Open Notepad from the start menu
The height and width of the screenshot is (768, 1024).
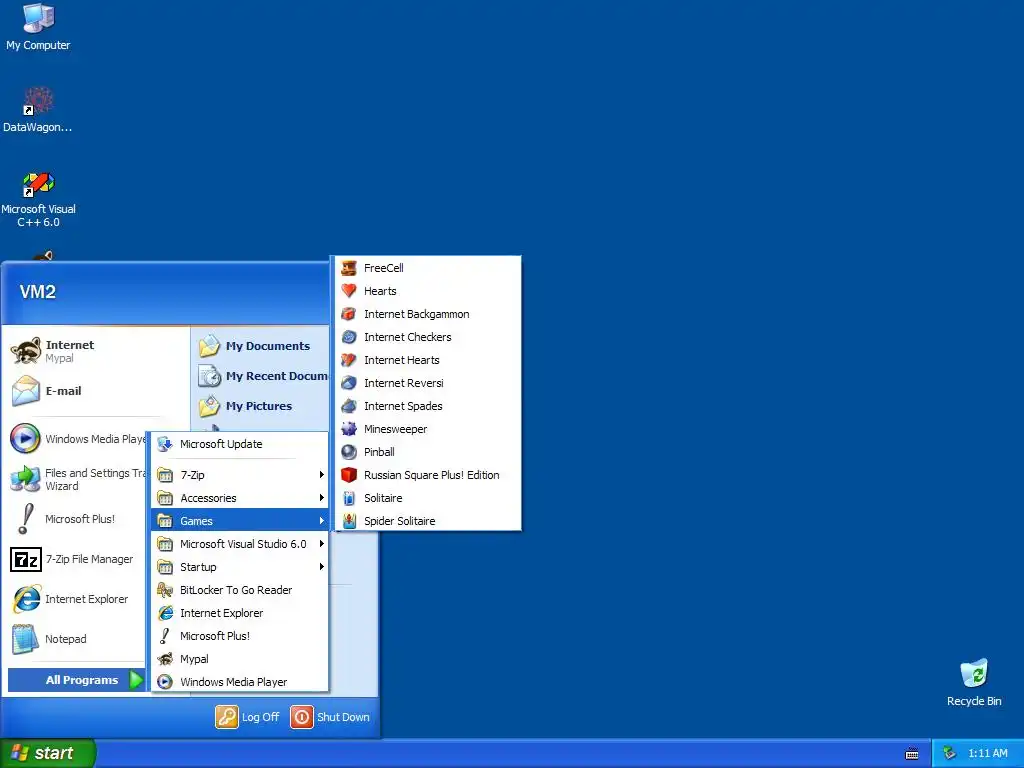[77, 639]
